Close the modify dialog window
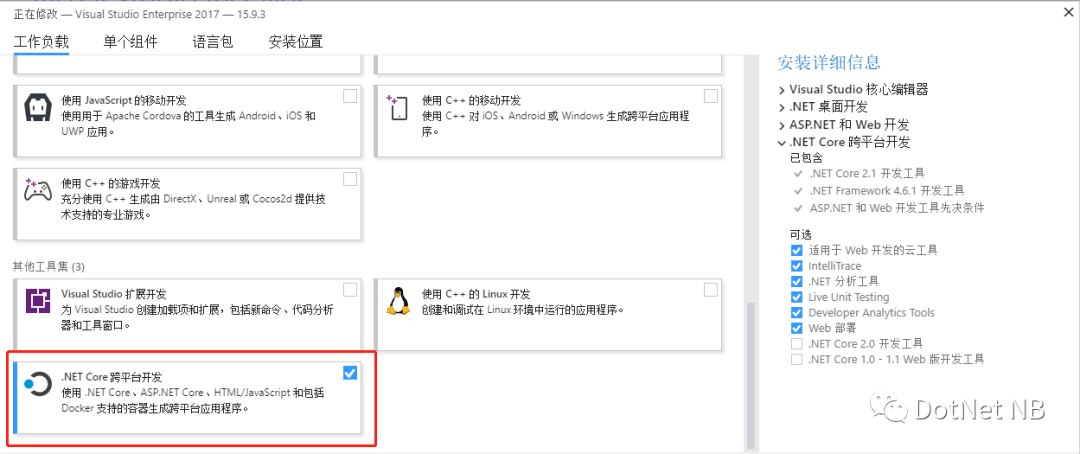1080x454 pixels. (1067, 10)
